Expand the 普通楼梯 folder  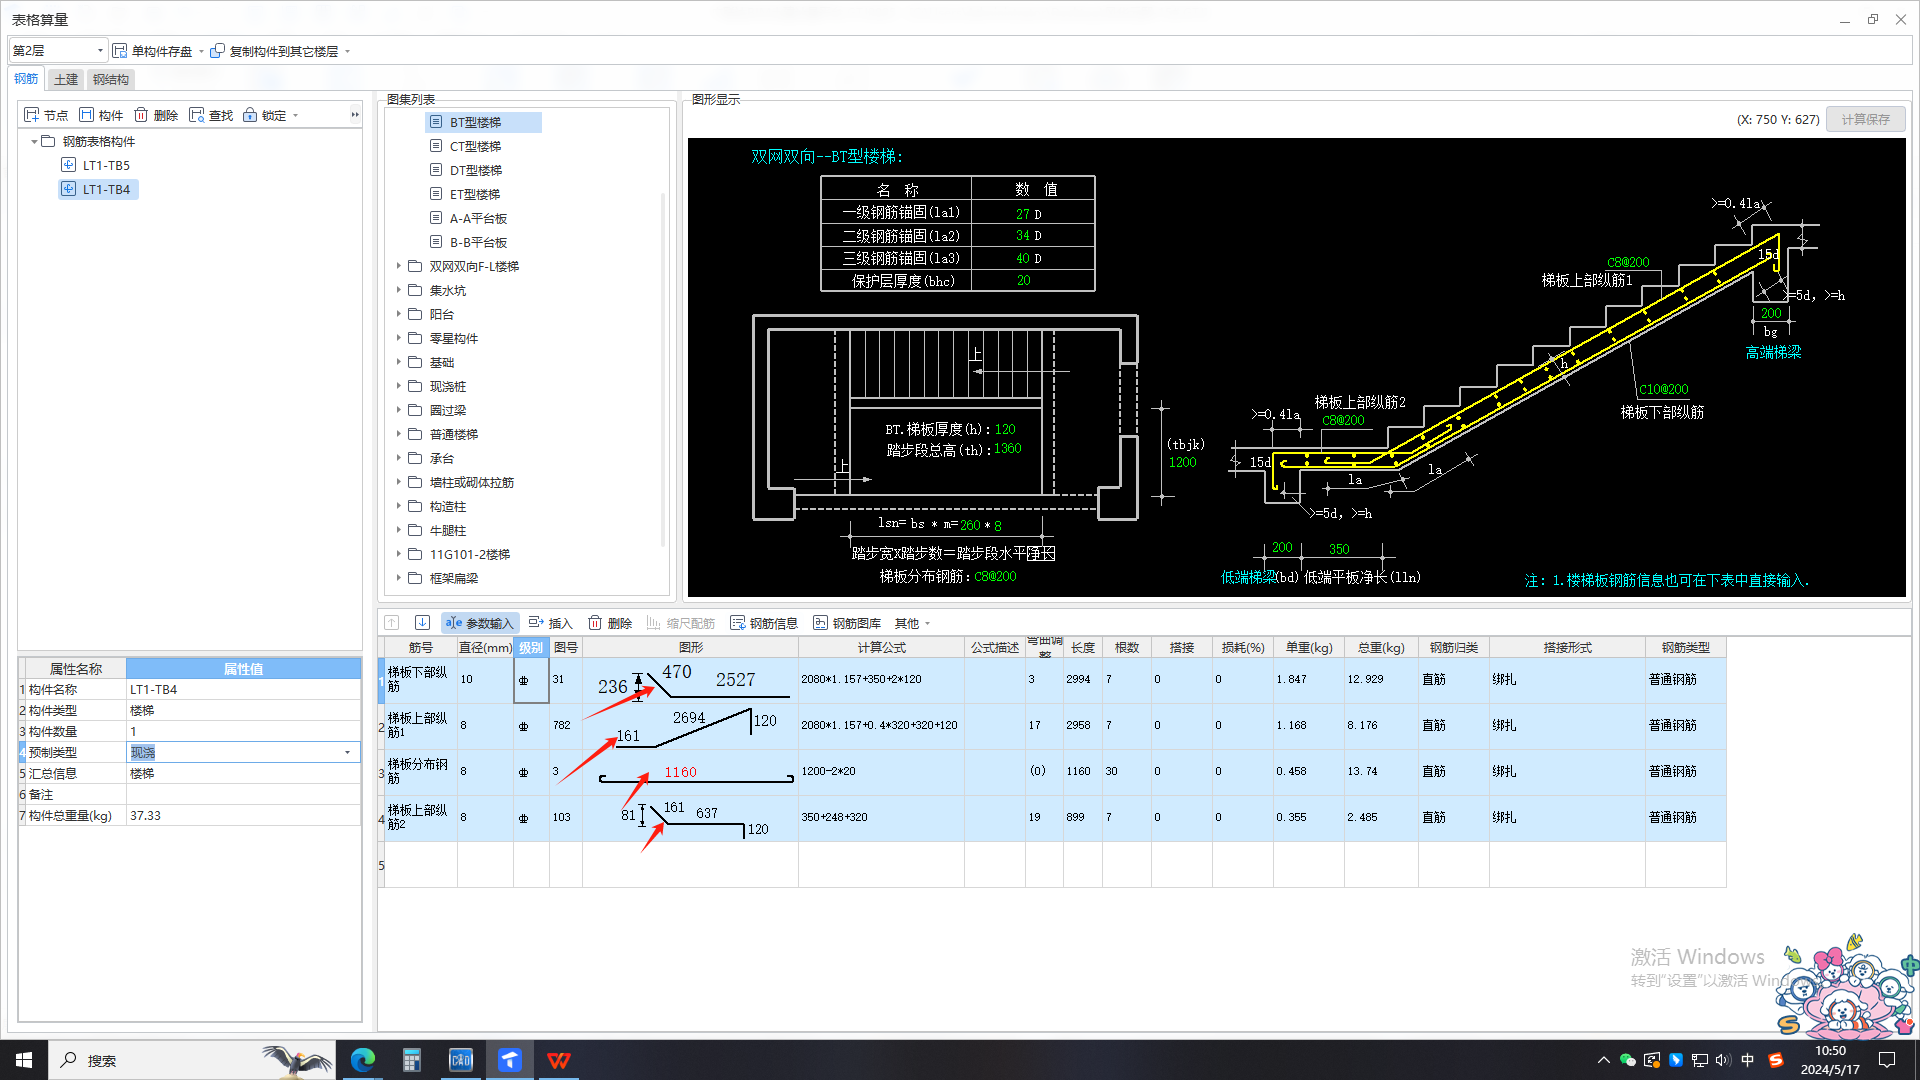(399, 434)
